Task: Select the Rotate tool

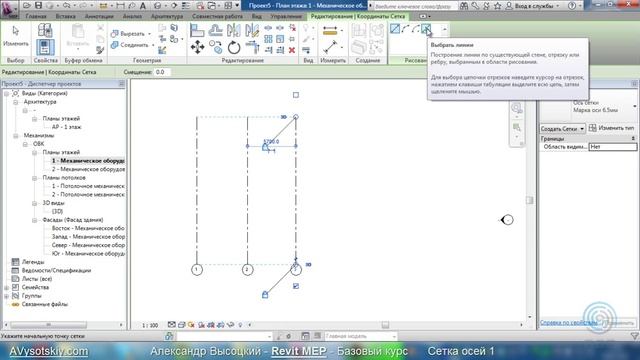Action: (234, 47)
